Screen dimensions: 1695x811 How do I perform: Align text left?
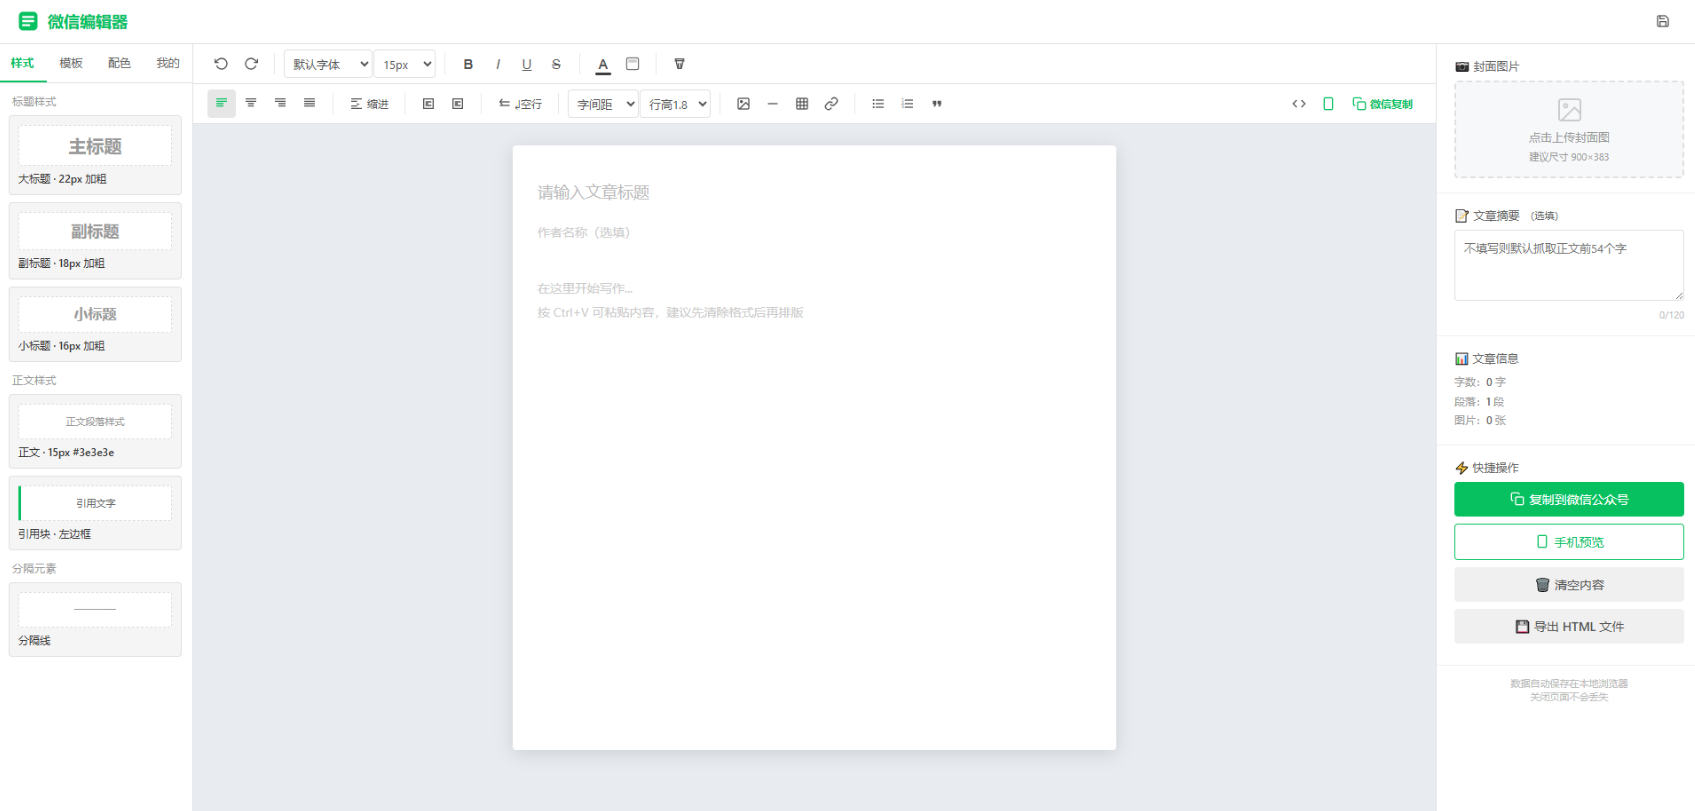221,104
